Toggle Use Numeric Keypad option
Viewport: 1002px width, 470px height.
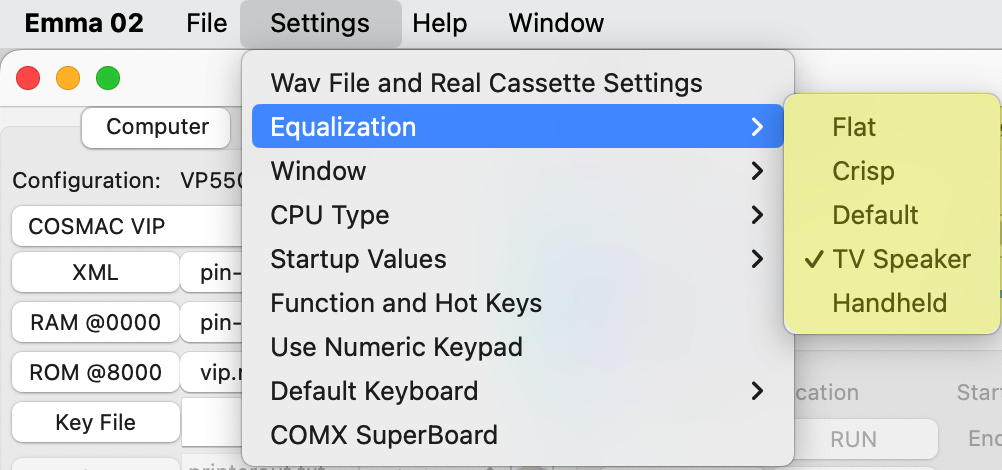pyautogui.click(x=396, y=347)
